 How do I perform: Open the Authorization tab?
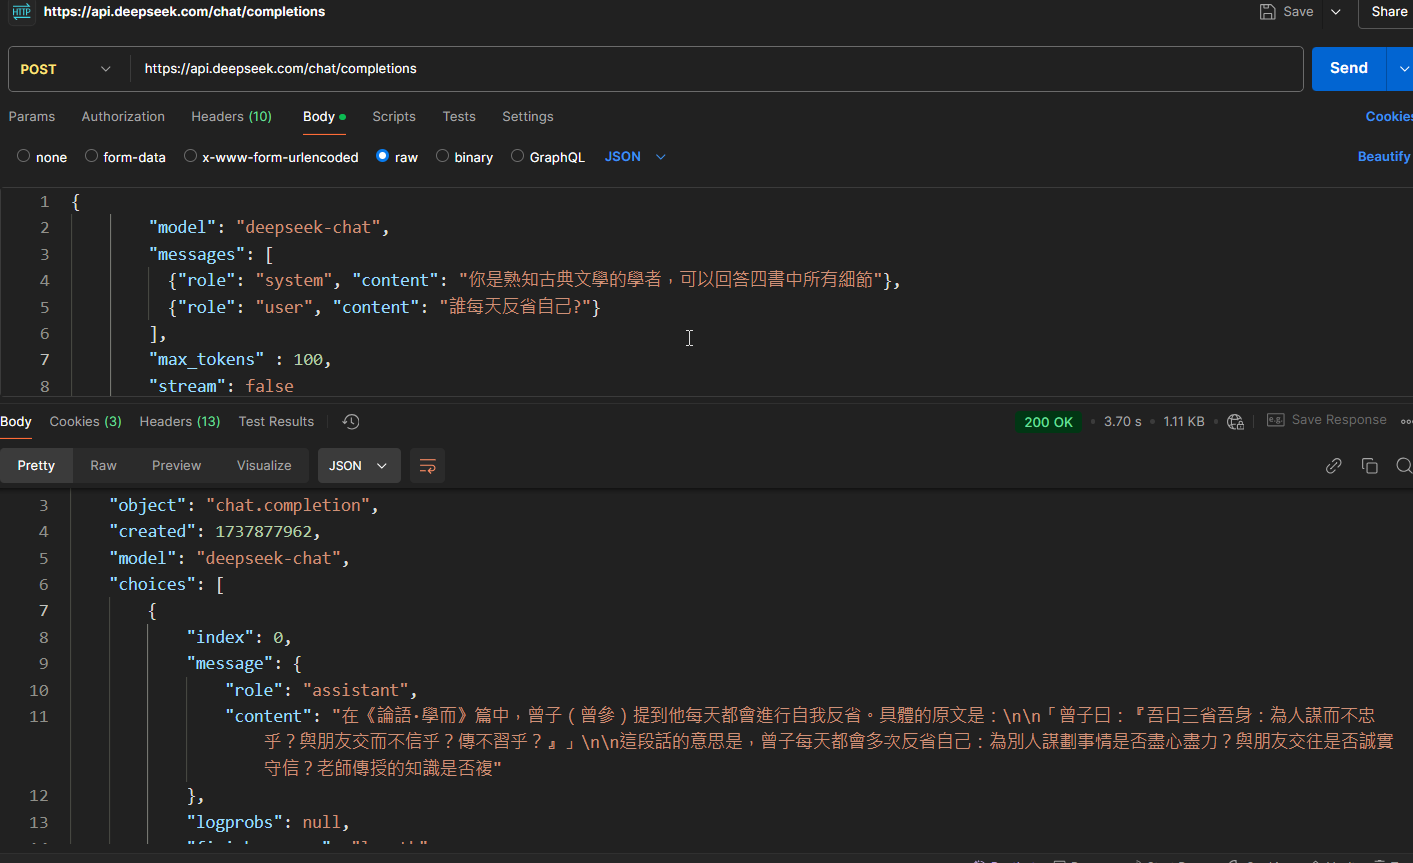click(x=123, y=117)
